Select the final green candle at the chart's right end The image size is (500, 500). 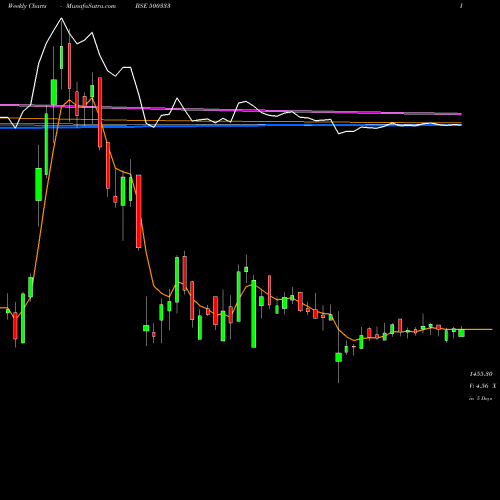[x=461, y=333]
